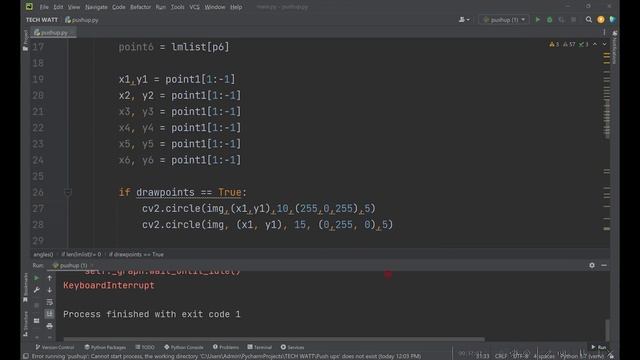Open the VCS menu
Image resolution: width=640 pixels, height=360 pixels.
pos(194,7)
